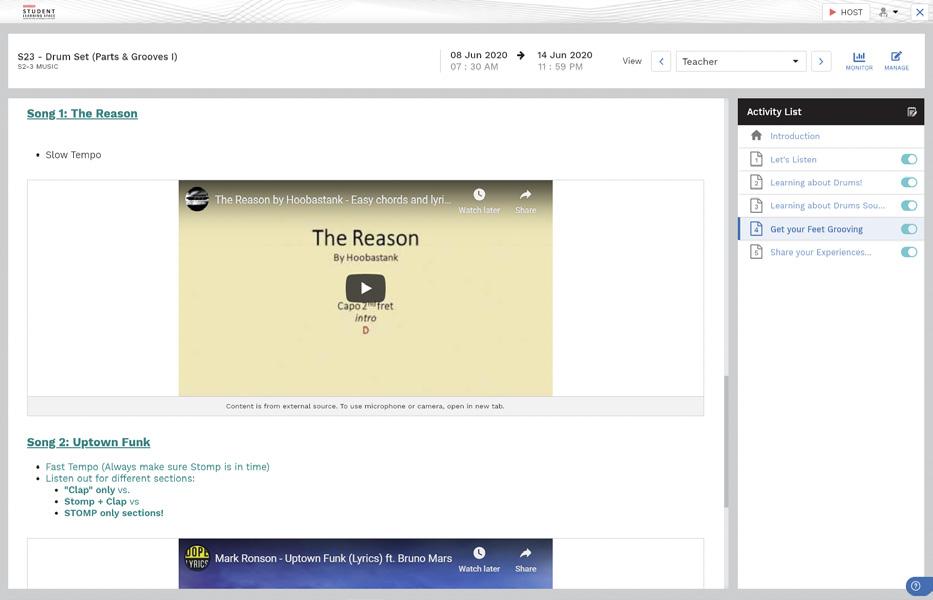The width and height of the screenshot is (933, 600).
Task: Click the Song 2: Uptown Funk heading link
Action: (89, 442)
